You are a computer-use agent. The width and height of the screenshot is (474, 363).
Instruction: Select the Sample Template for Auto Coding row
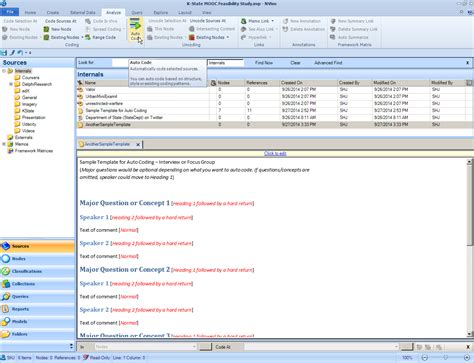click(275, 110)
